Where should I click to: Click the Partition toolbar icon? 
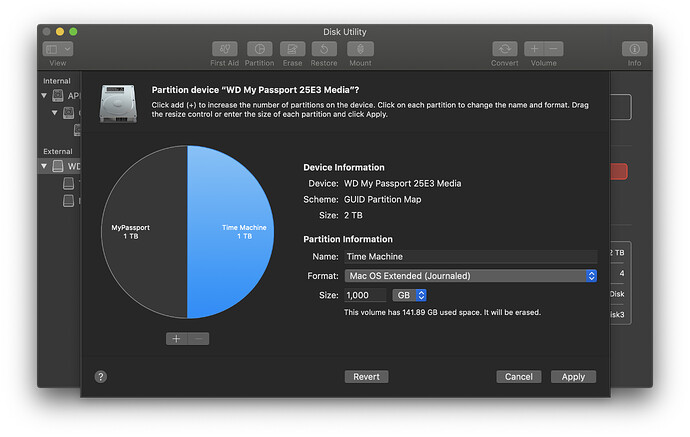tap(259, 49)
